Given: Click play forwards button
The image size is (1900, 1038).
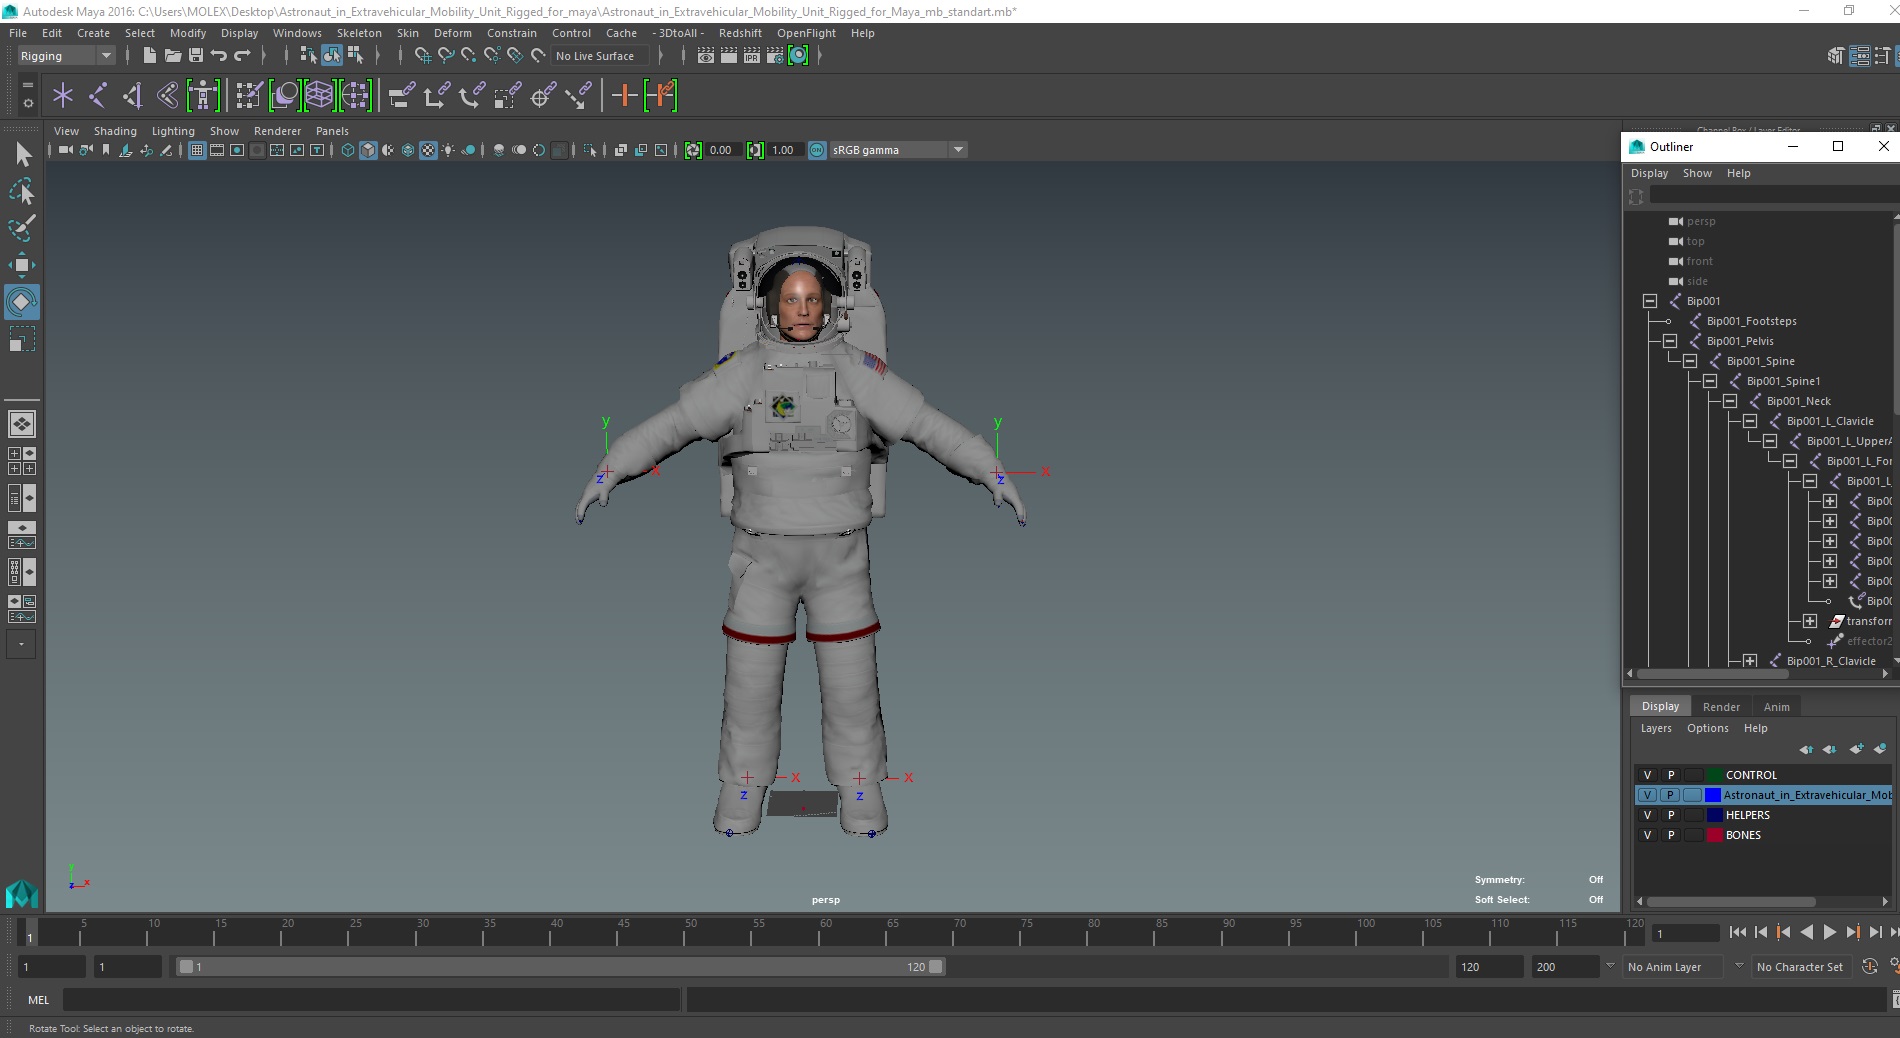Looking at the screenshot, I should tap(1829, 932).
